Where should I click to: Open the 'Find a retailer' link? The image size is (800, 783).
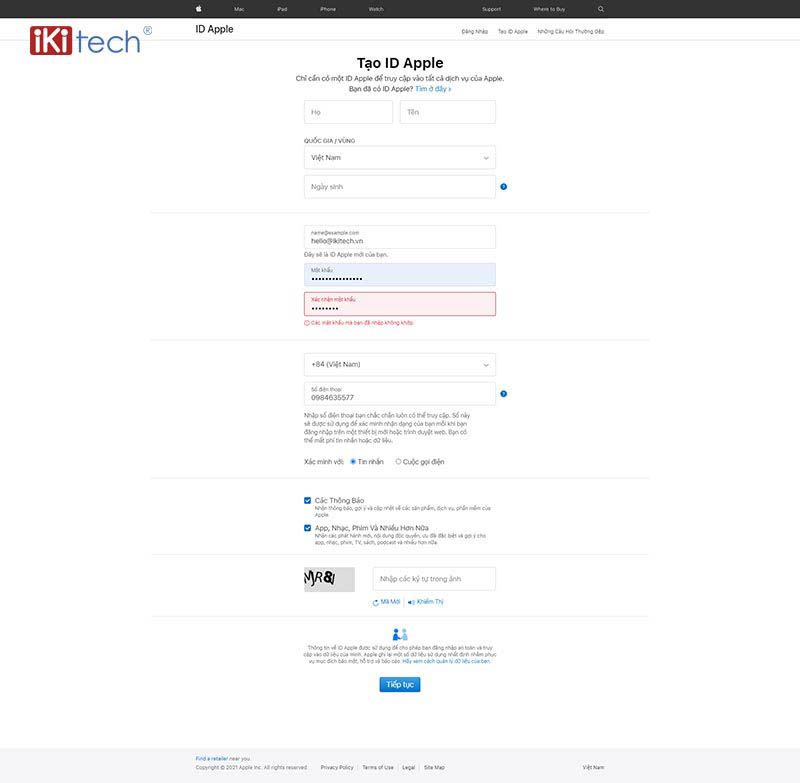point(212,759)
